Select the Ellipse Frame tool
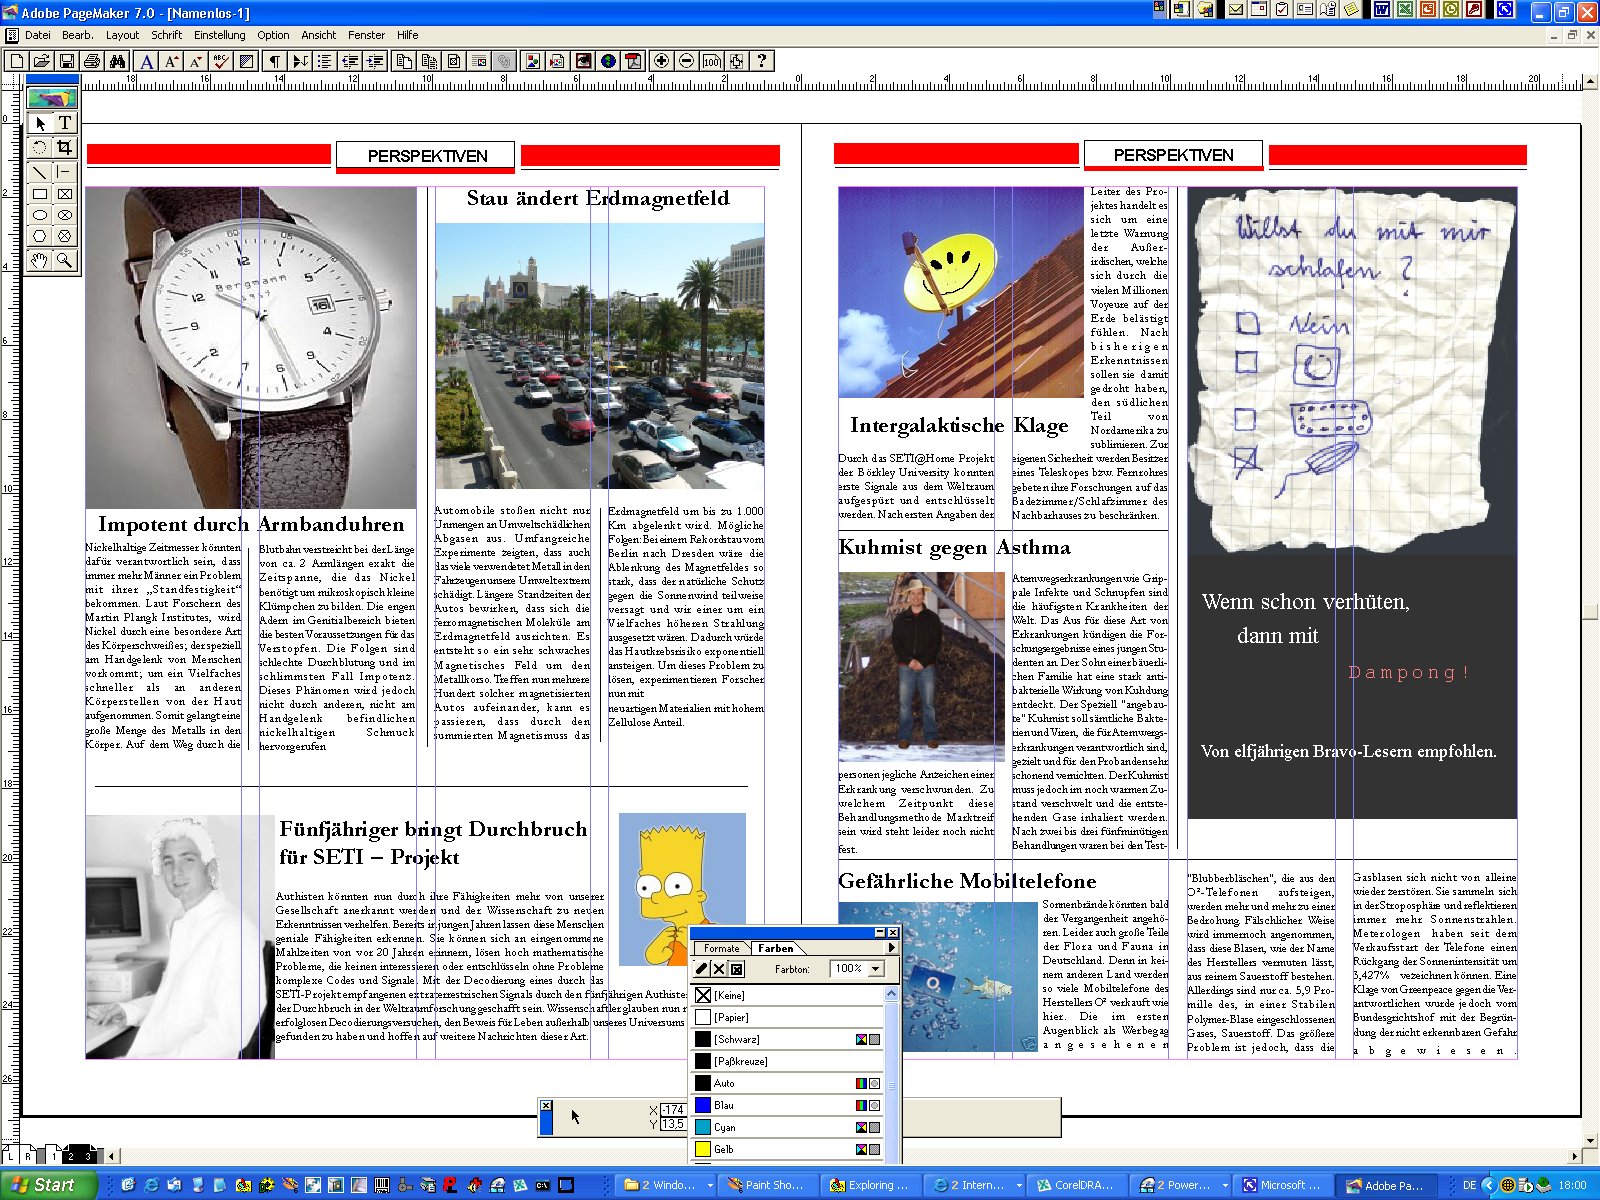This screenshot has width=1600, height=1200. (65, 215)
